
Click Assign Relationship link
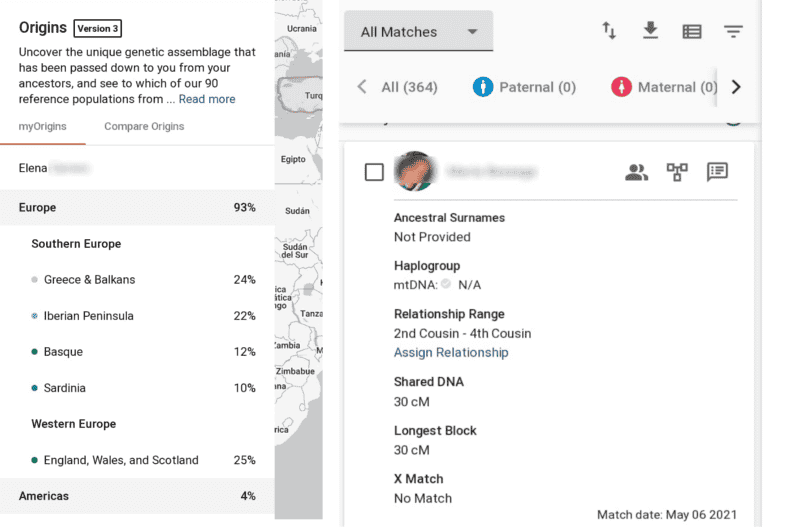tap(451, 352)
